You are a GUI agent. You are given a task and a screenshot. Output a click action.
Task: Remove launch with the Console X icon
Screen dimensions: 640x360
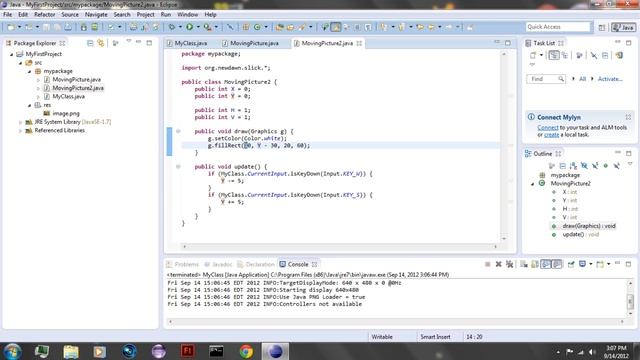498,264
